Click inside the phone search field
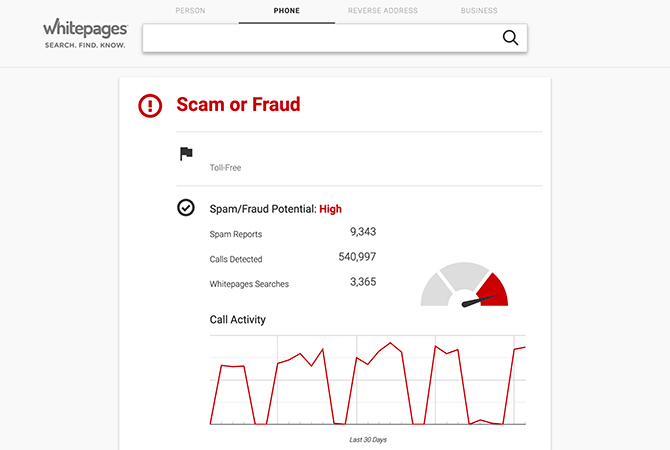Image resolution: width=670 pixels, height=450 pixels. [320, 38]
